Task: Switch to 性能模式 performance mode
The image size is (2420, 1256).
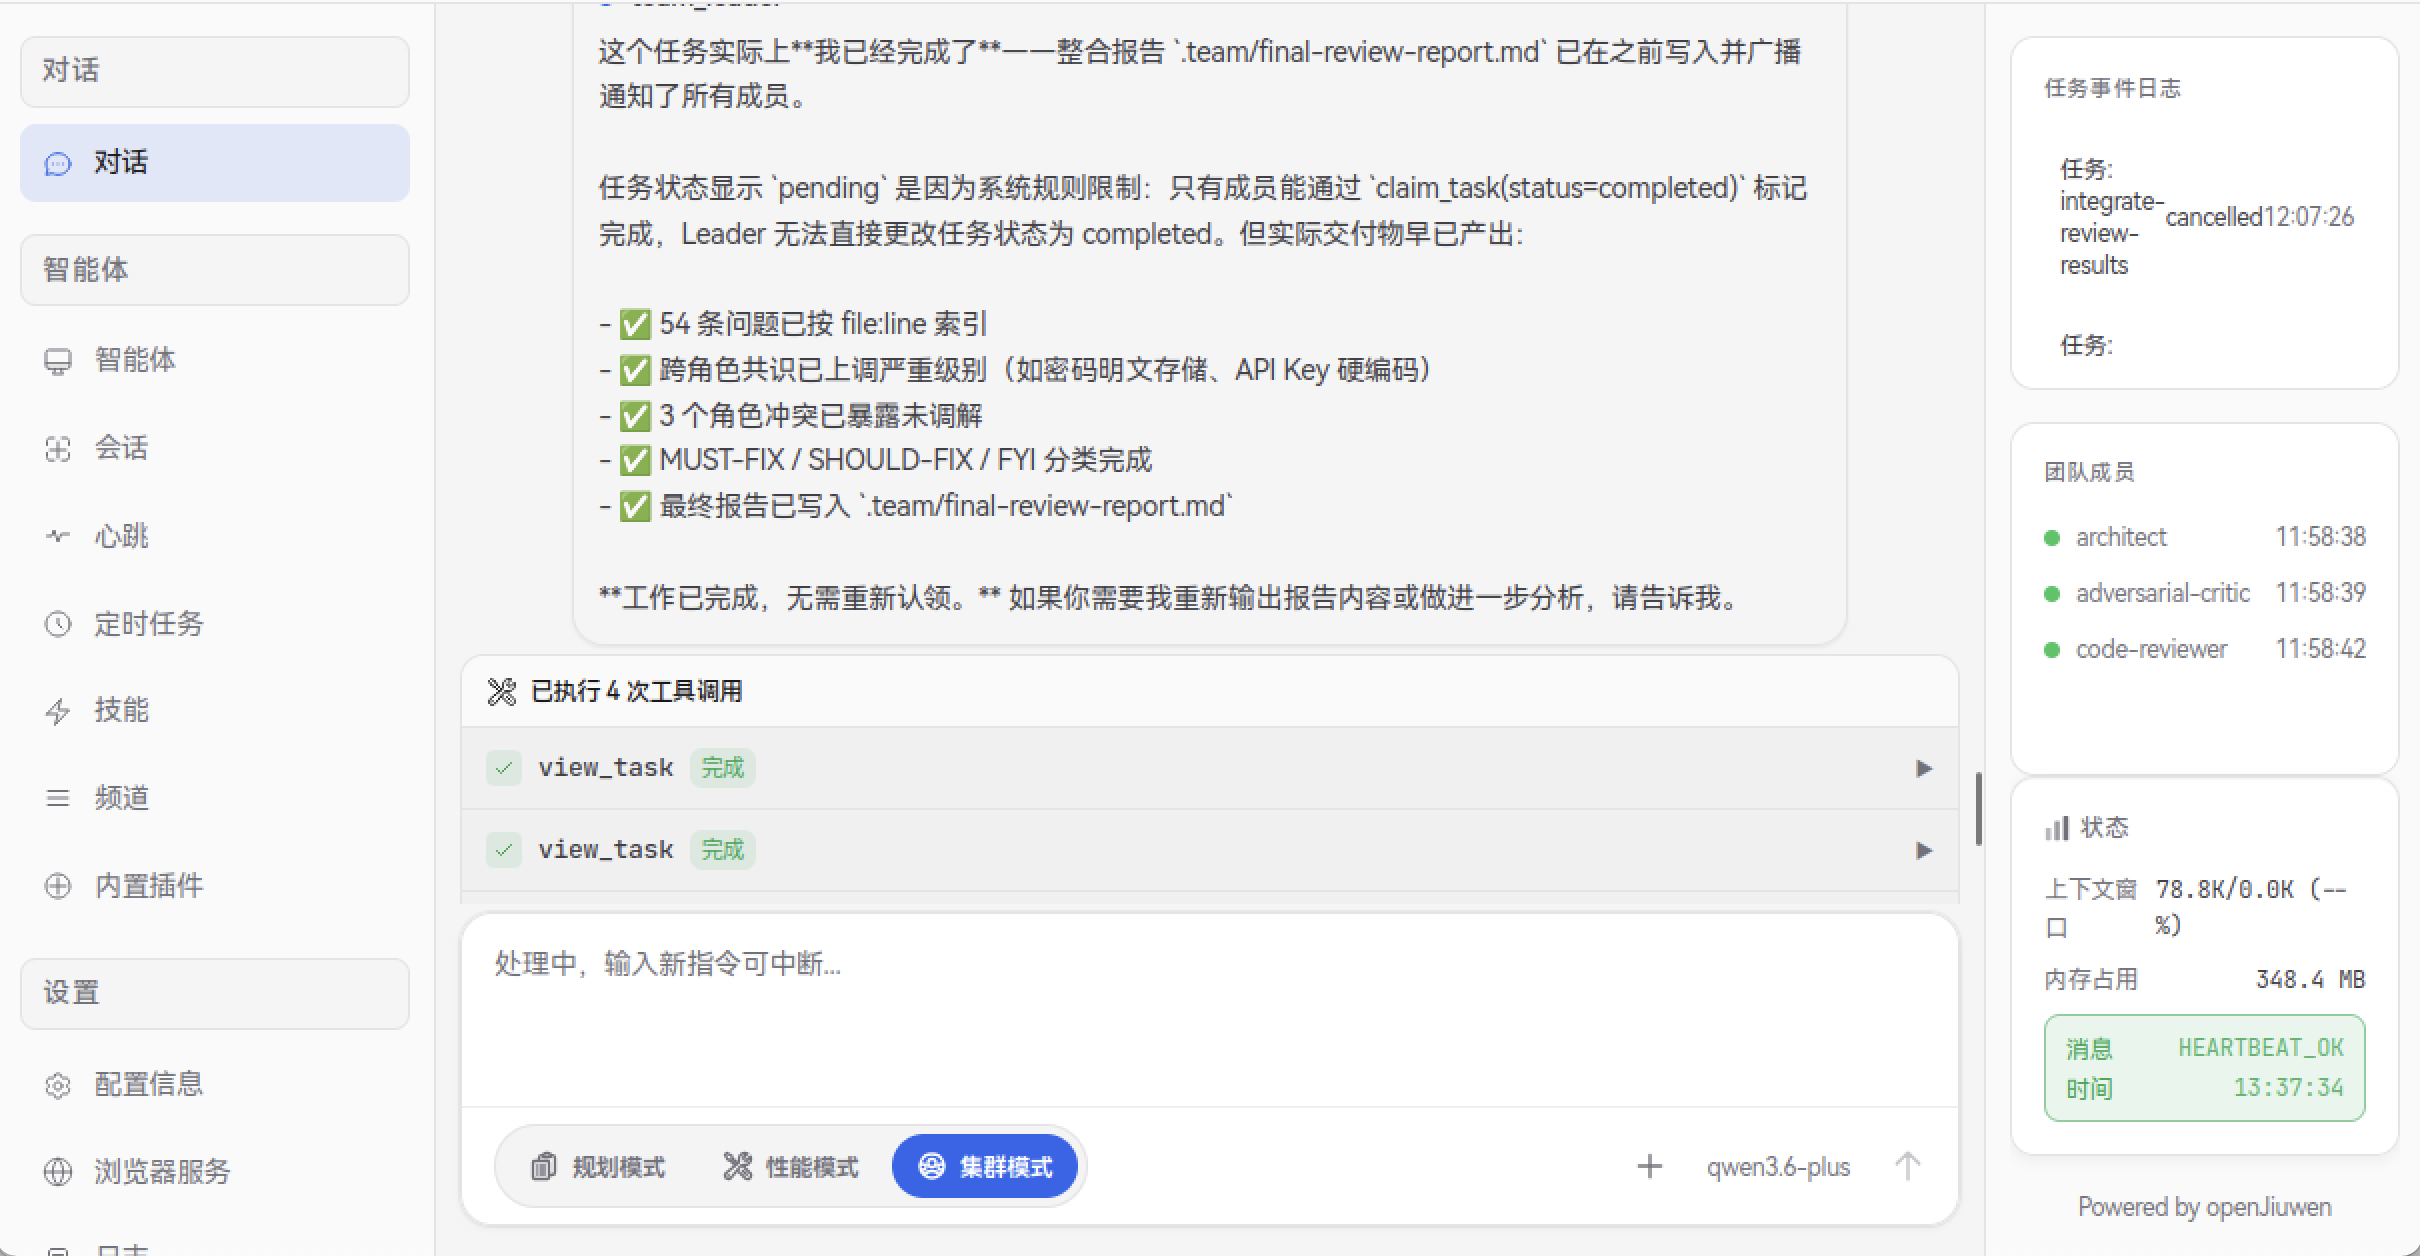Action: pos(791,1167)
